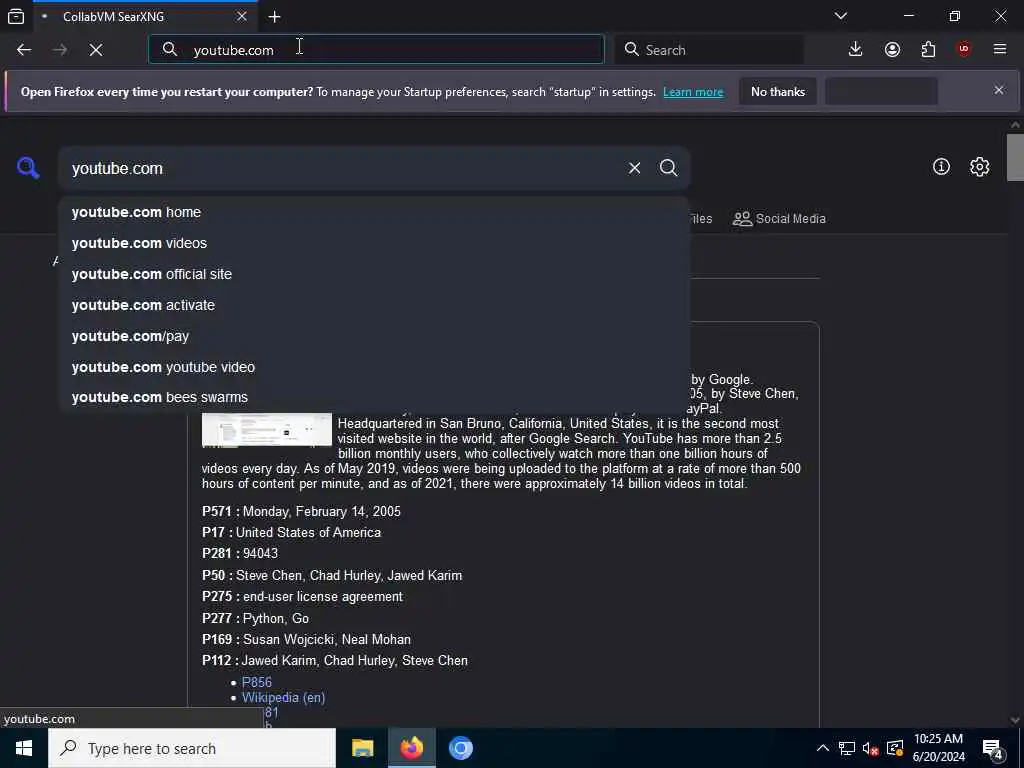
Task: Open the blue circle taskbar app
Action: click(460, 748)
